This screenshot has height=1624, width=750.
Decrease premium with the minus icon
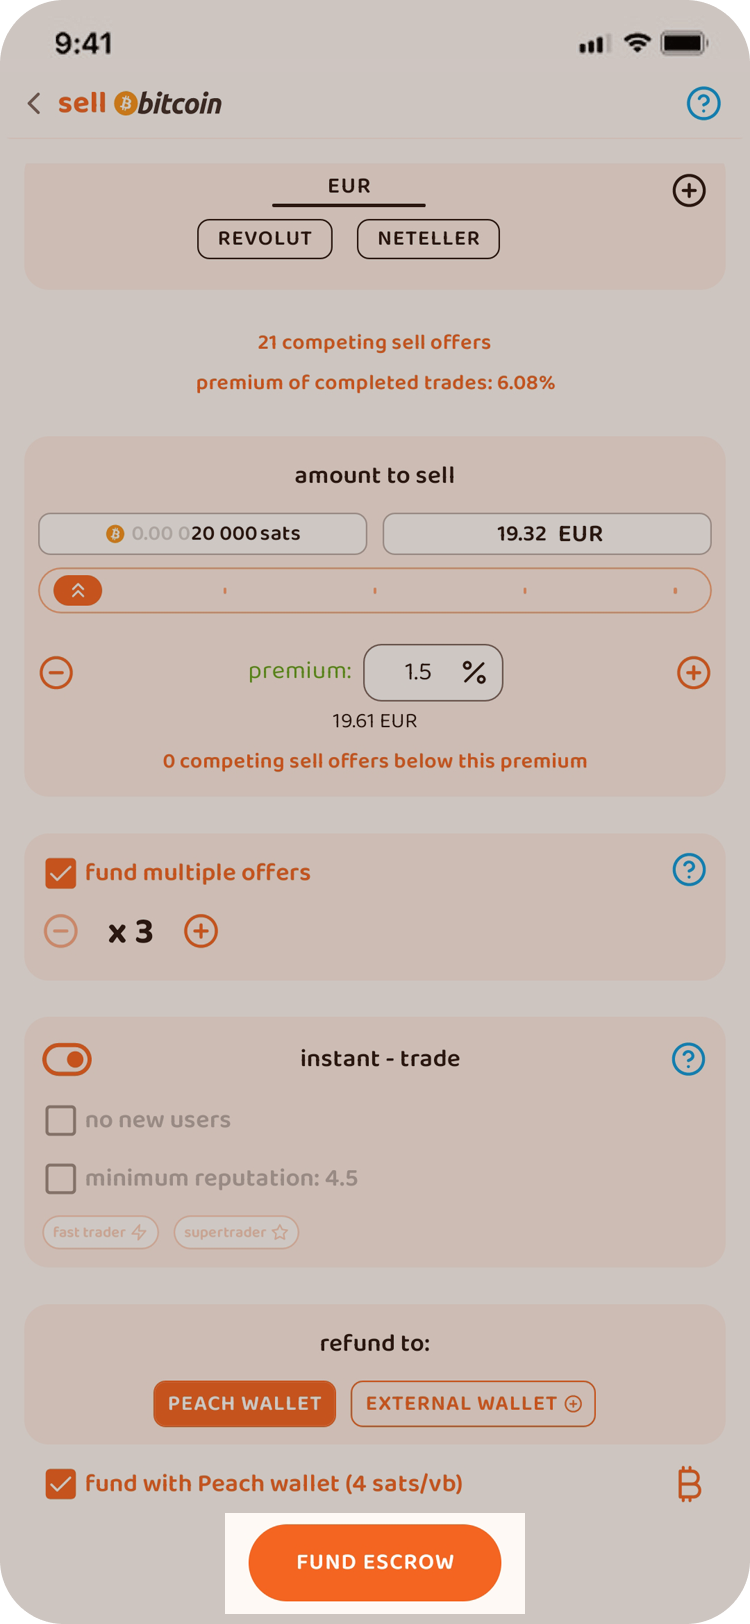(x=57, y=672)
